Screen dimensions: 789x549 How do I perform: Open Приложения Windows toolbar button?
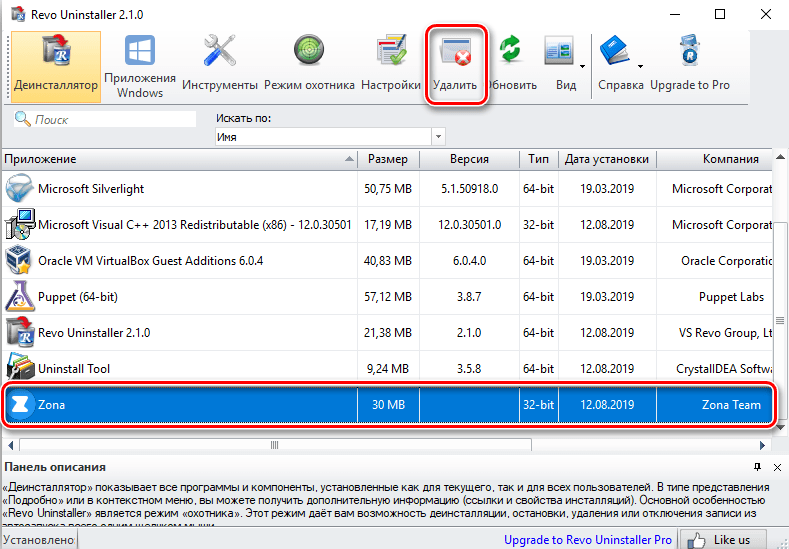click(140, 67)
